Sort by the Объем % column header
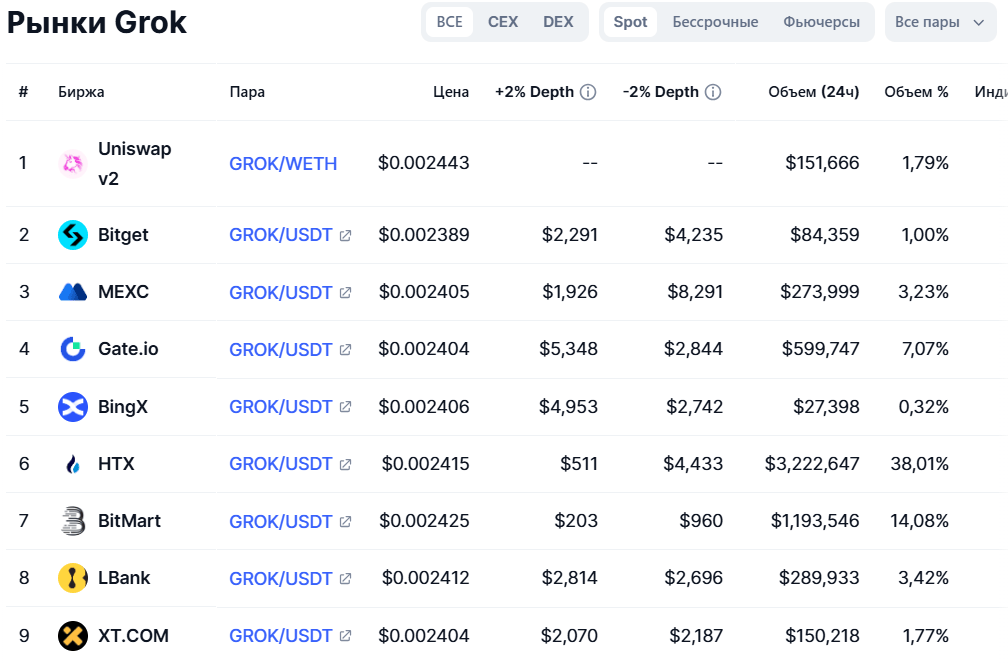 (x=917, y=92)
